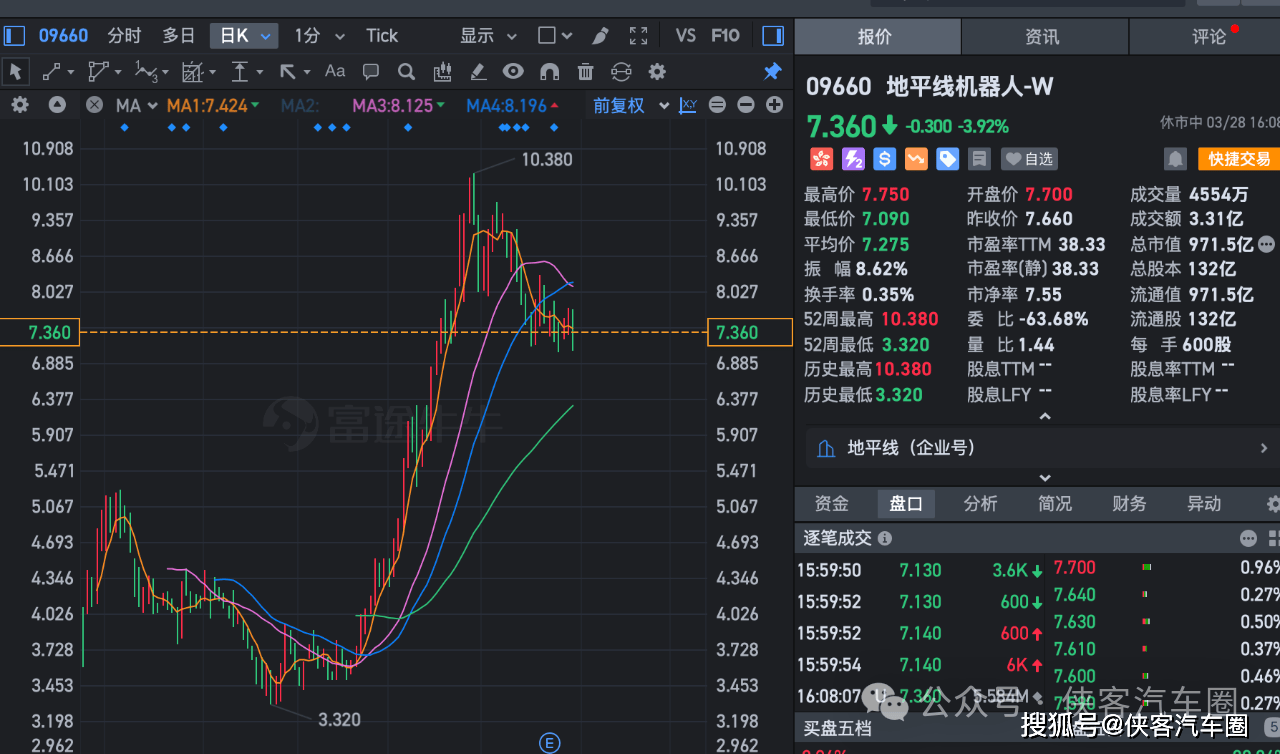Select the arrow cursor tool

point(16,72)
